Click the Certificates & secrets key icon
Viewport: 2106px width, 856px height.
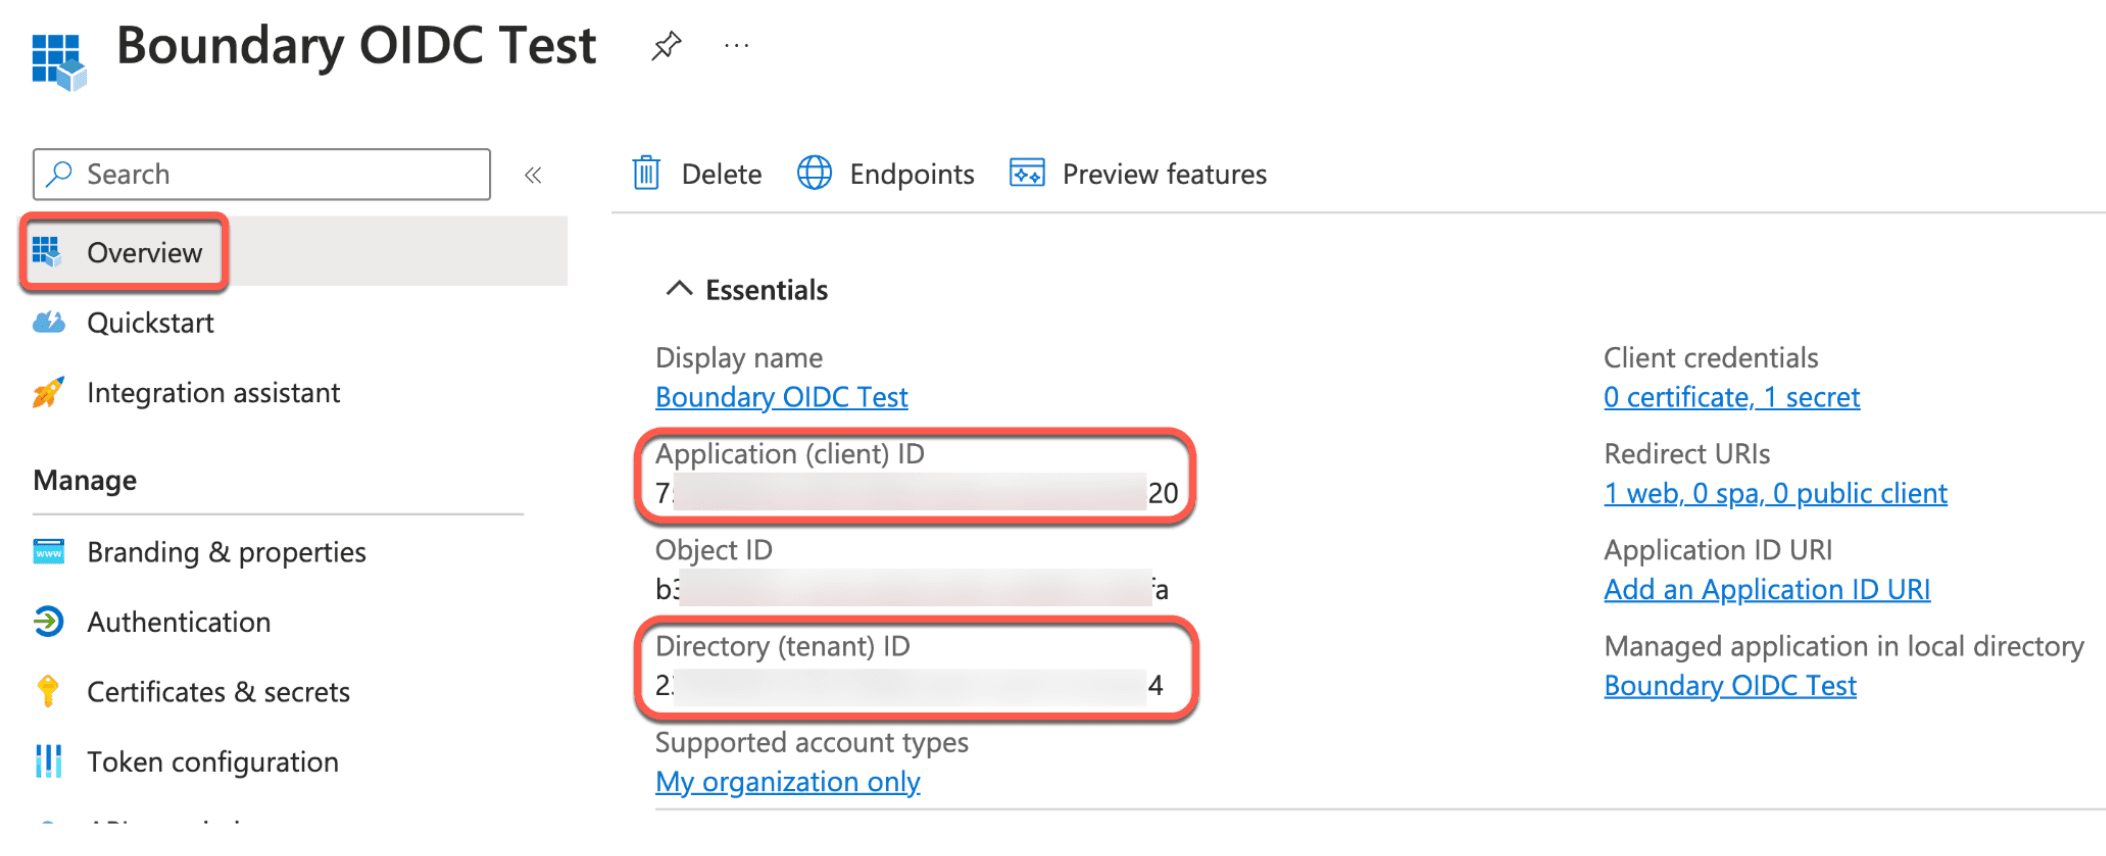[48, 691]
